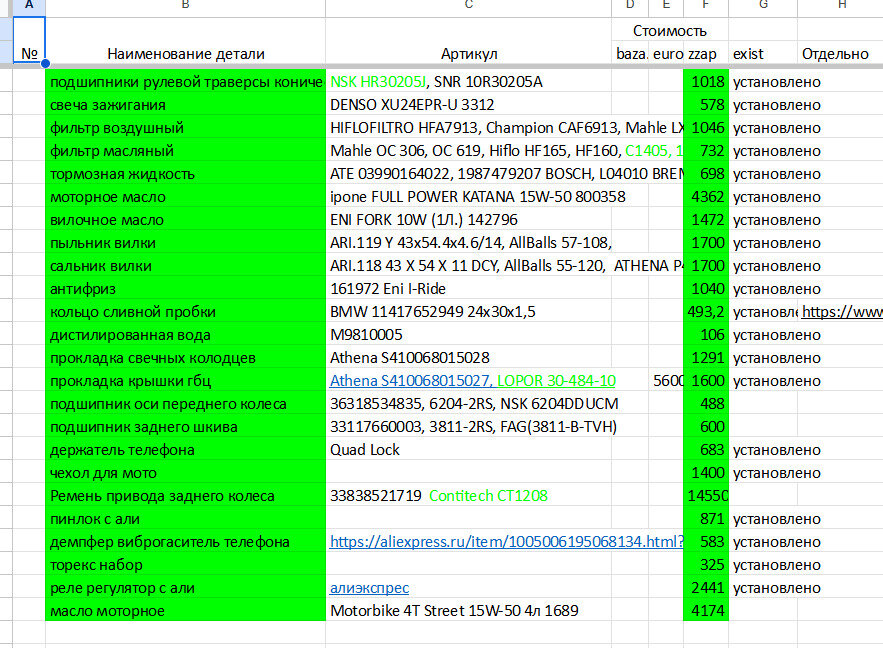This screenshot has height=648, width=883.
Task: Select cell 'моторное масло'
Action: coord(185,197)
